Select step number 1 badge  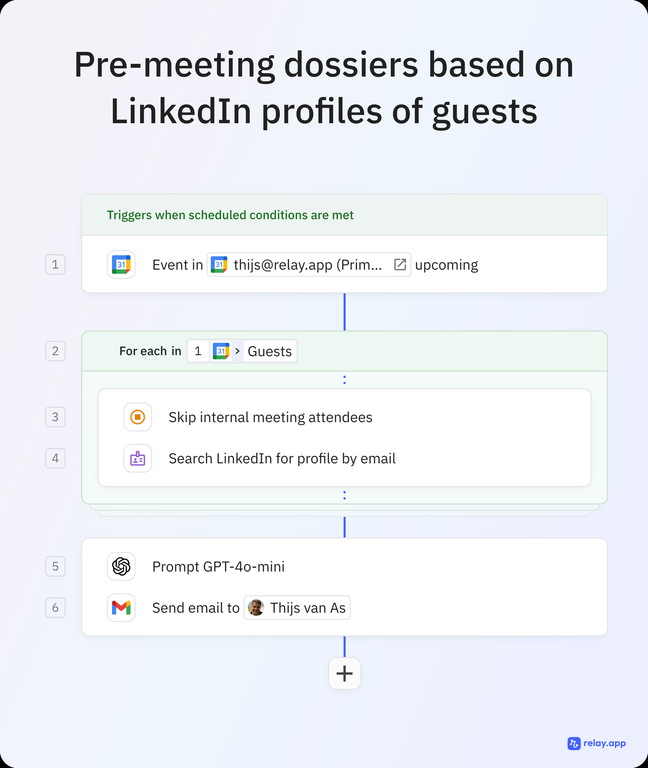(55, 265)
